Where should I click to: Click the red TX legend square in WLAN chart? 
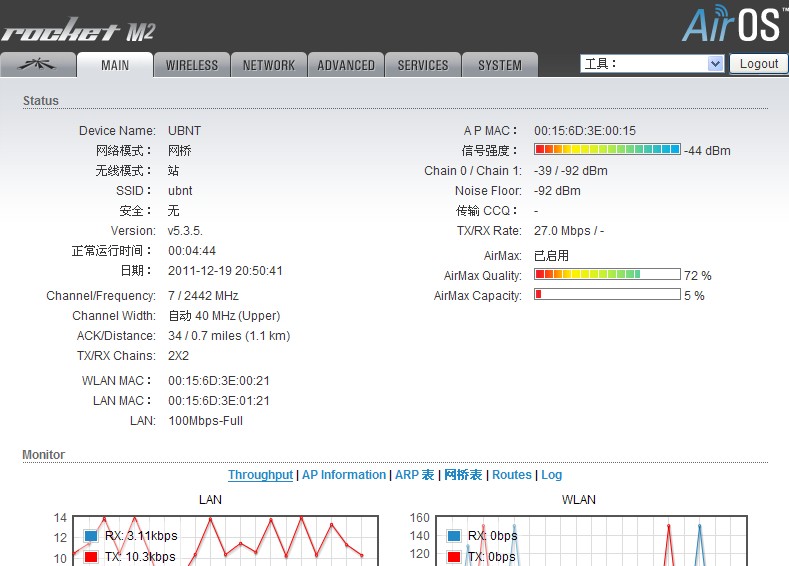(x=454, y=556)
